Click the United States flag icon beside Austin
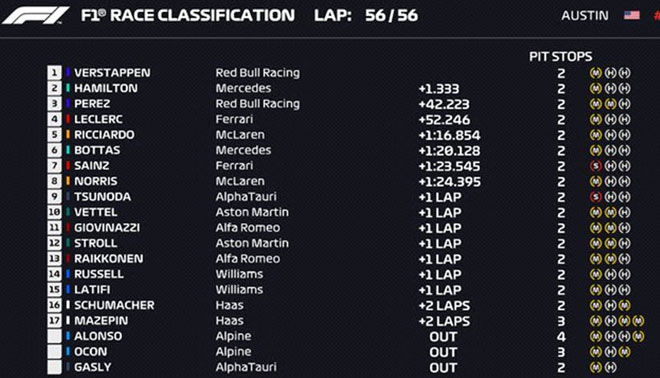This screenshot has height=378, width=660. [x=632, y=16]
